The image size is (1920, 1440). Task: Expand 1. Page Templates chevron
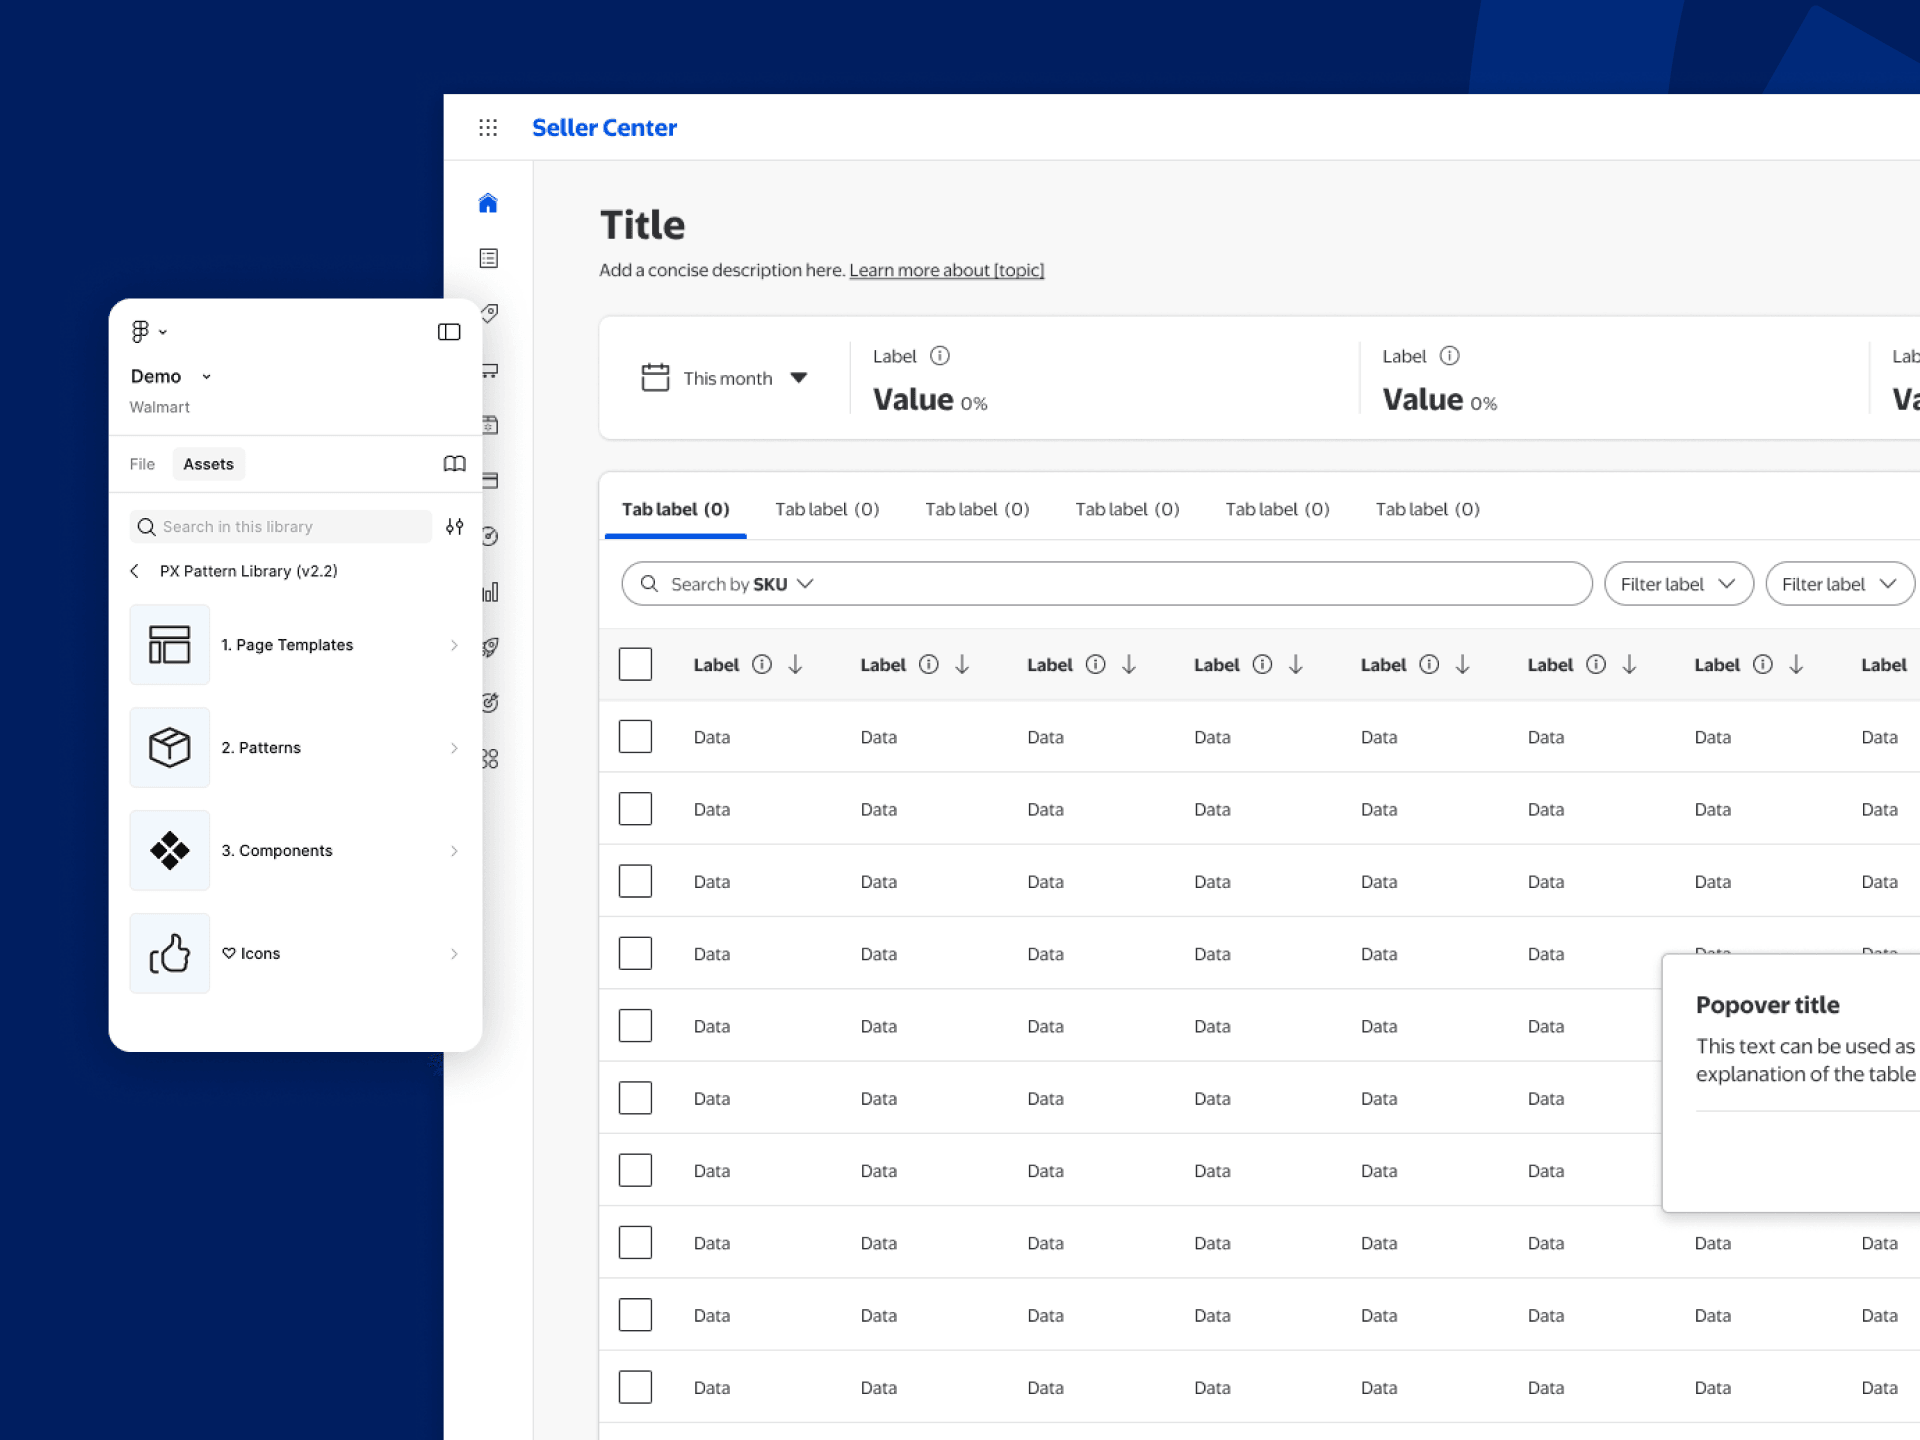[x=454, y=645]
